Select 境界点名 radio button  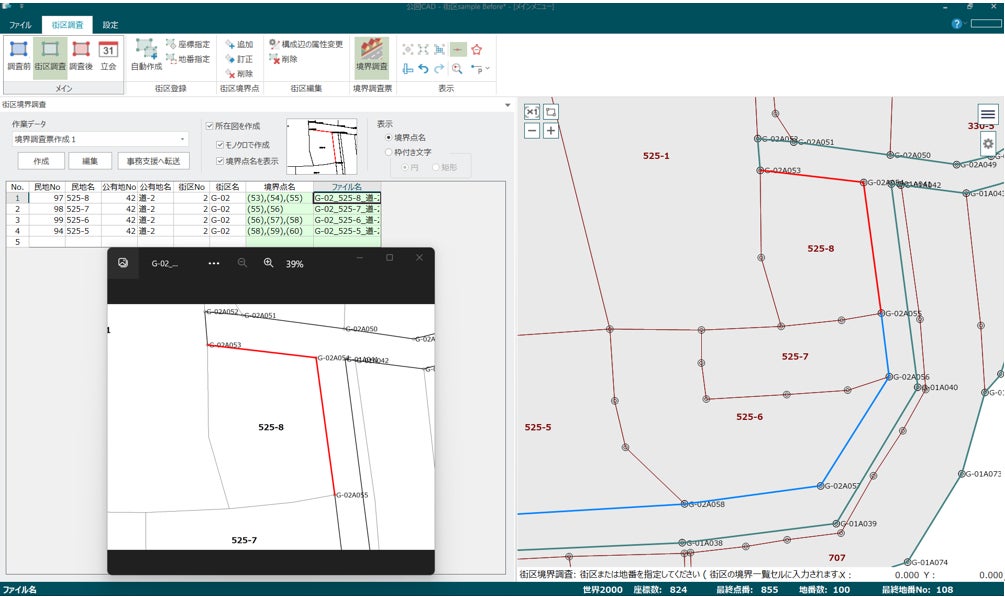tap(388, 137)
